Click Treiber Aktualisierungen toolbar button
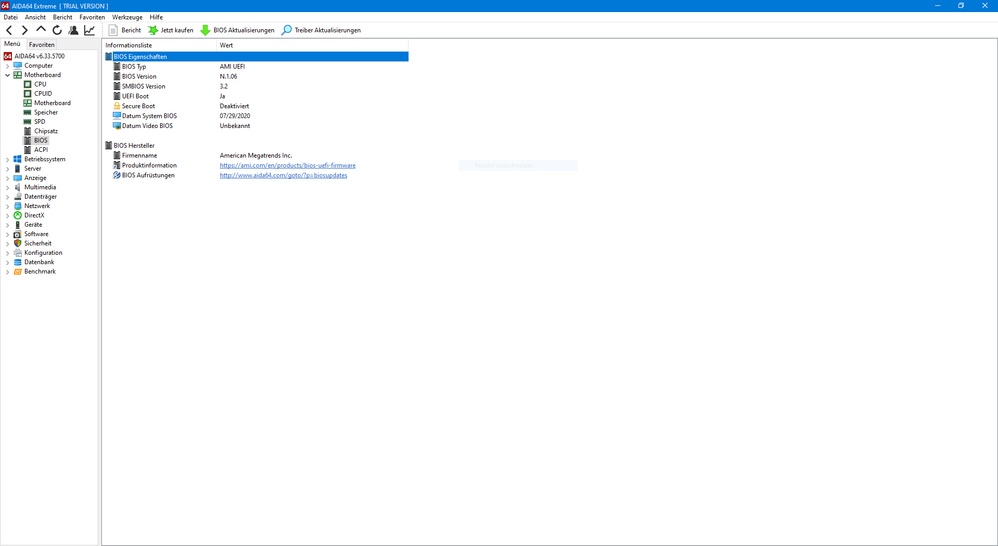Screen dimensions: 998x546 pyautogui.click(x=321, y=30)
